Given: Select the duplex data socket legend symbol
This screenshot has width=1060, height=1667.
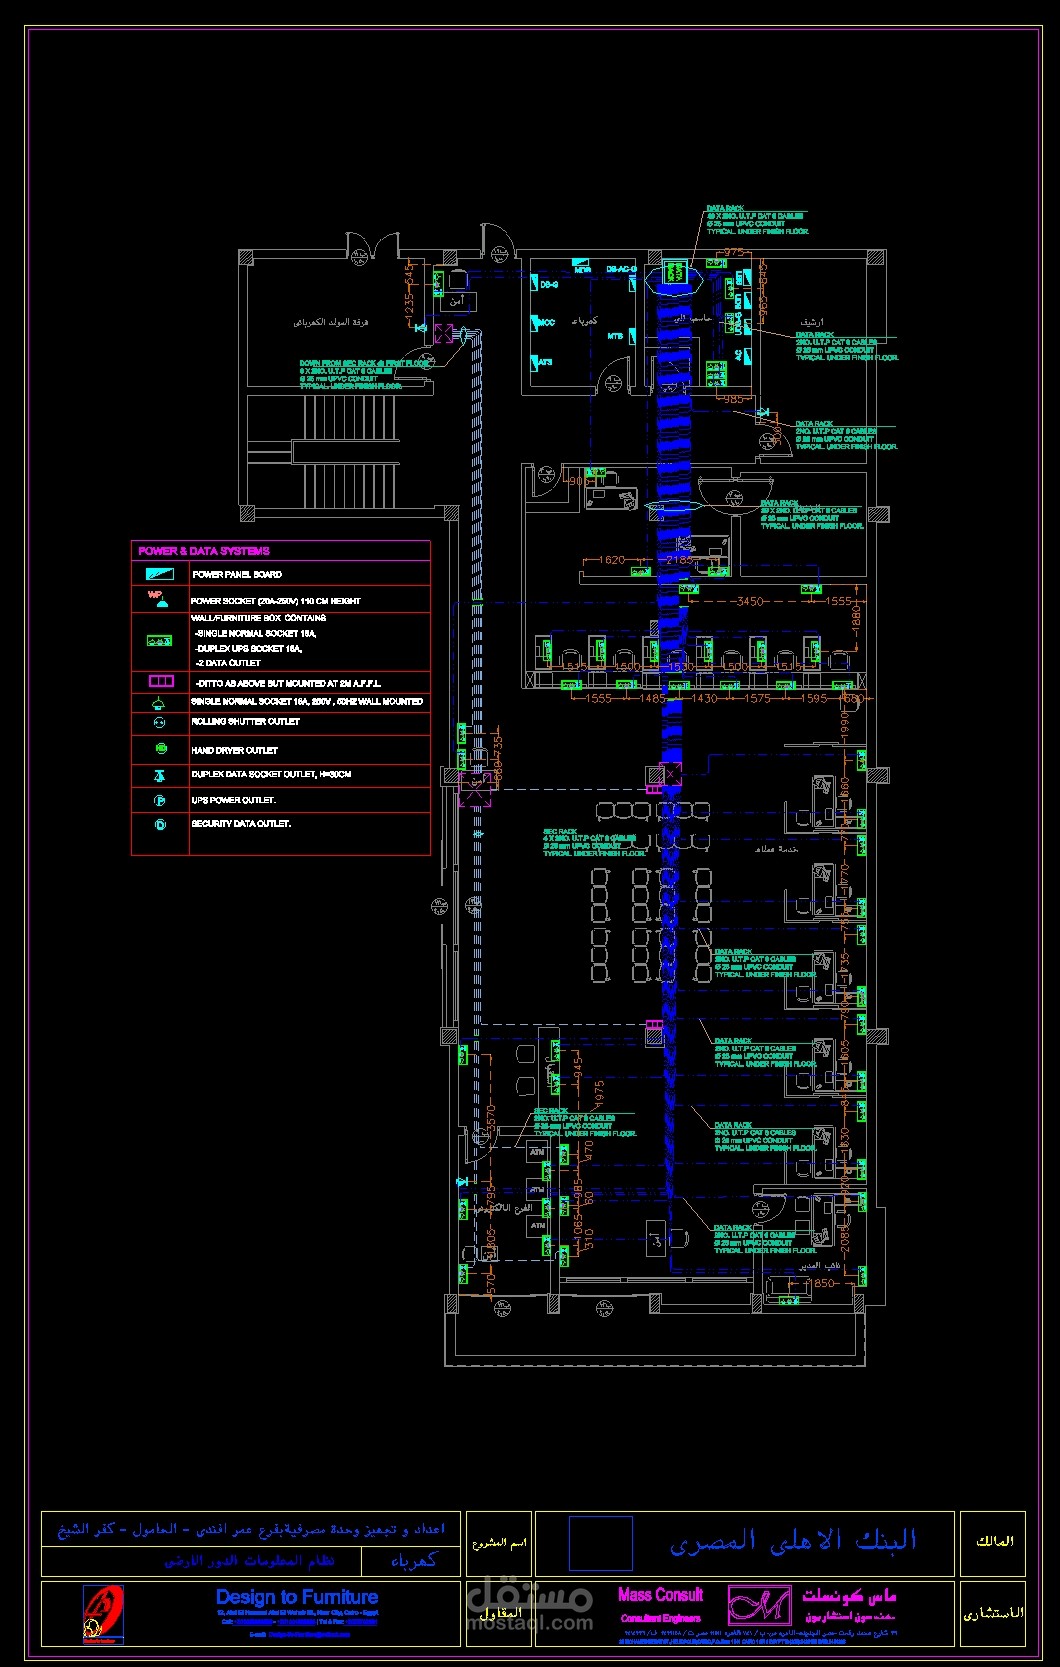Looking at the screenshot, I should coord(160,775).
